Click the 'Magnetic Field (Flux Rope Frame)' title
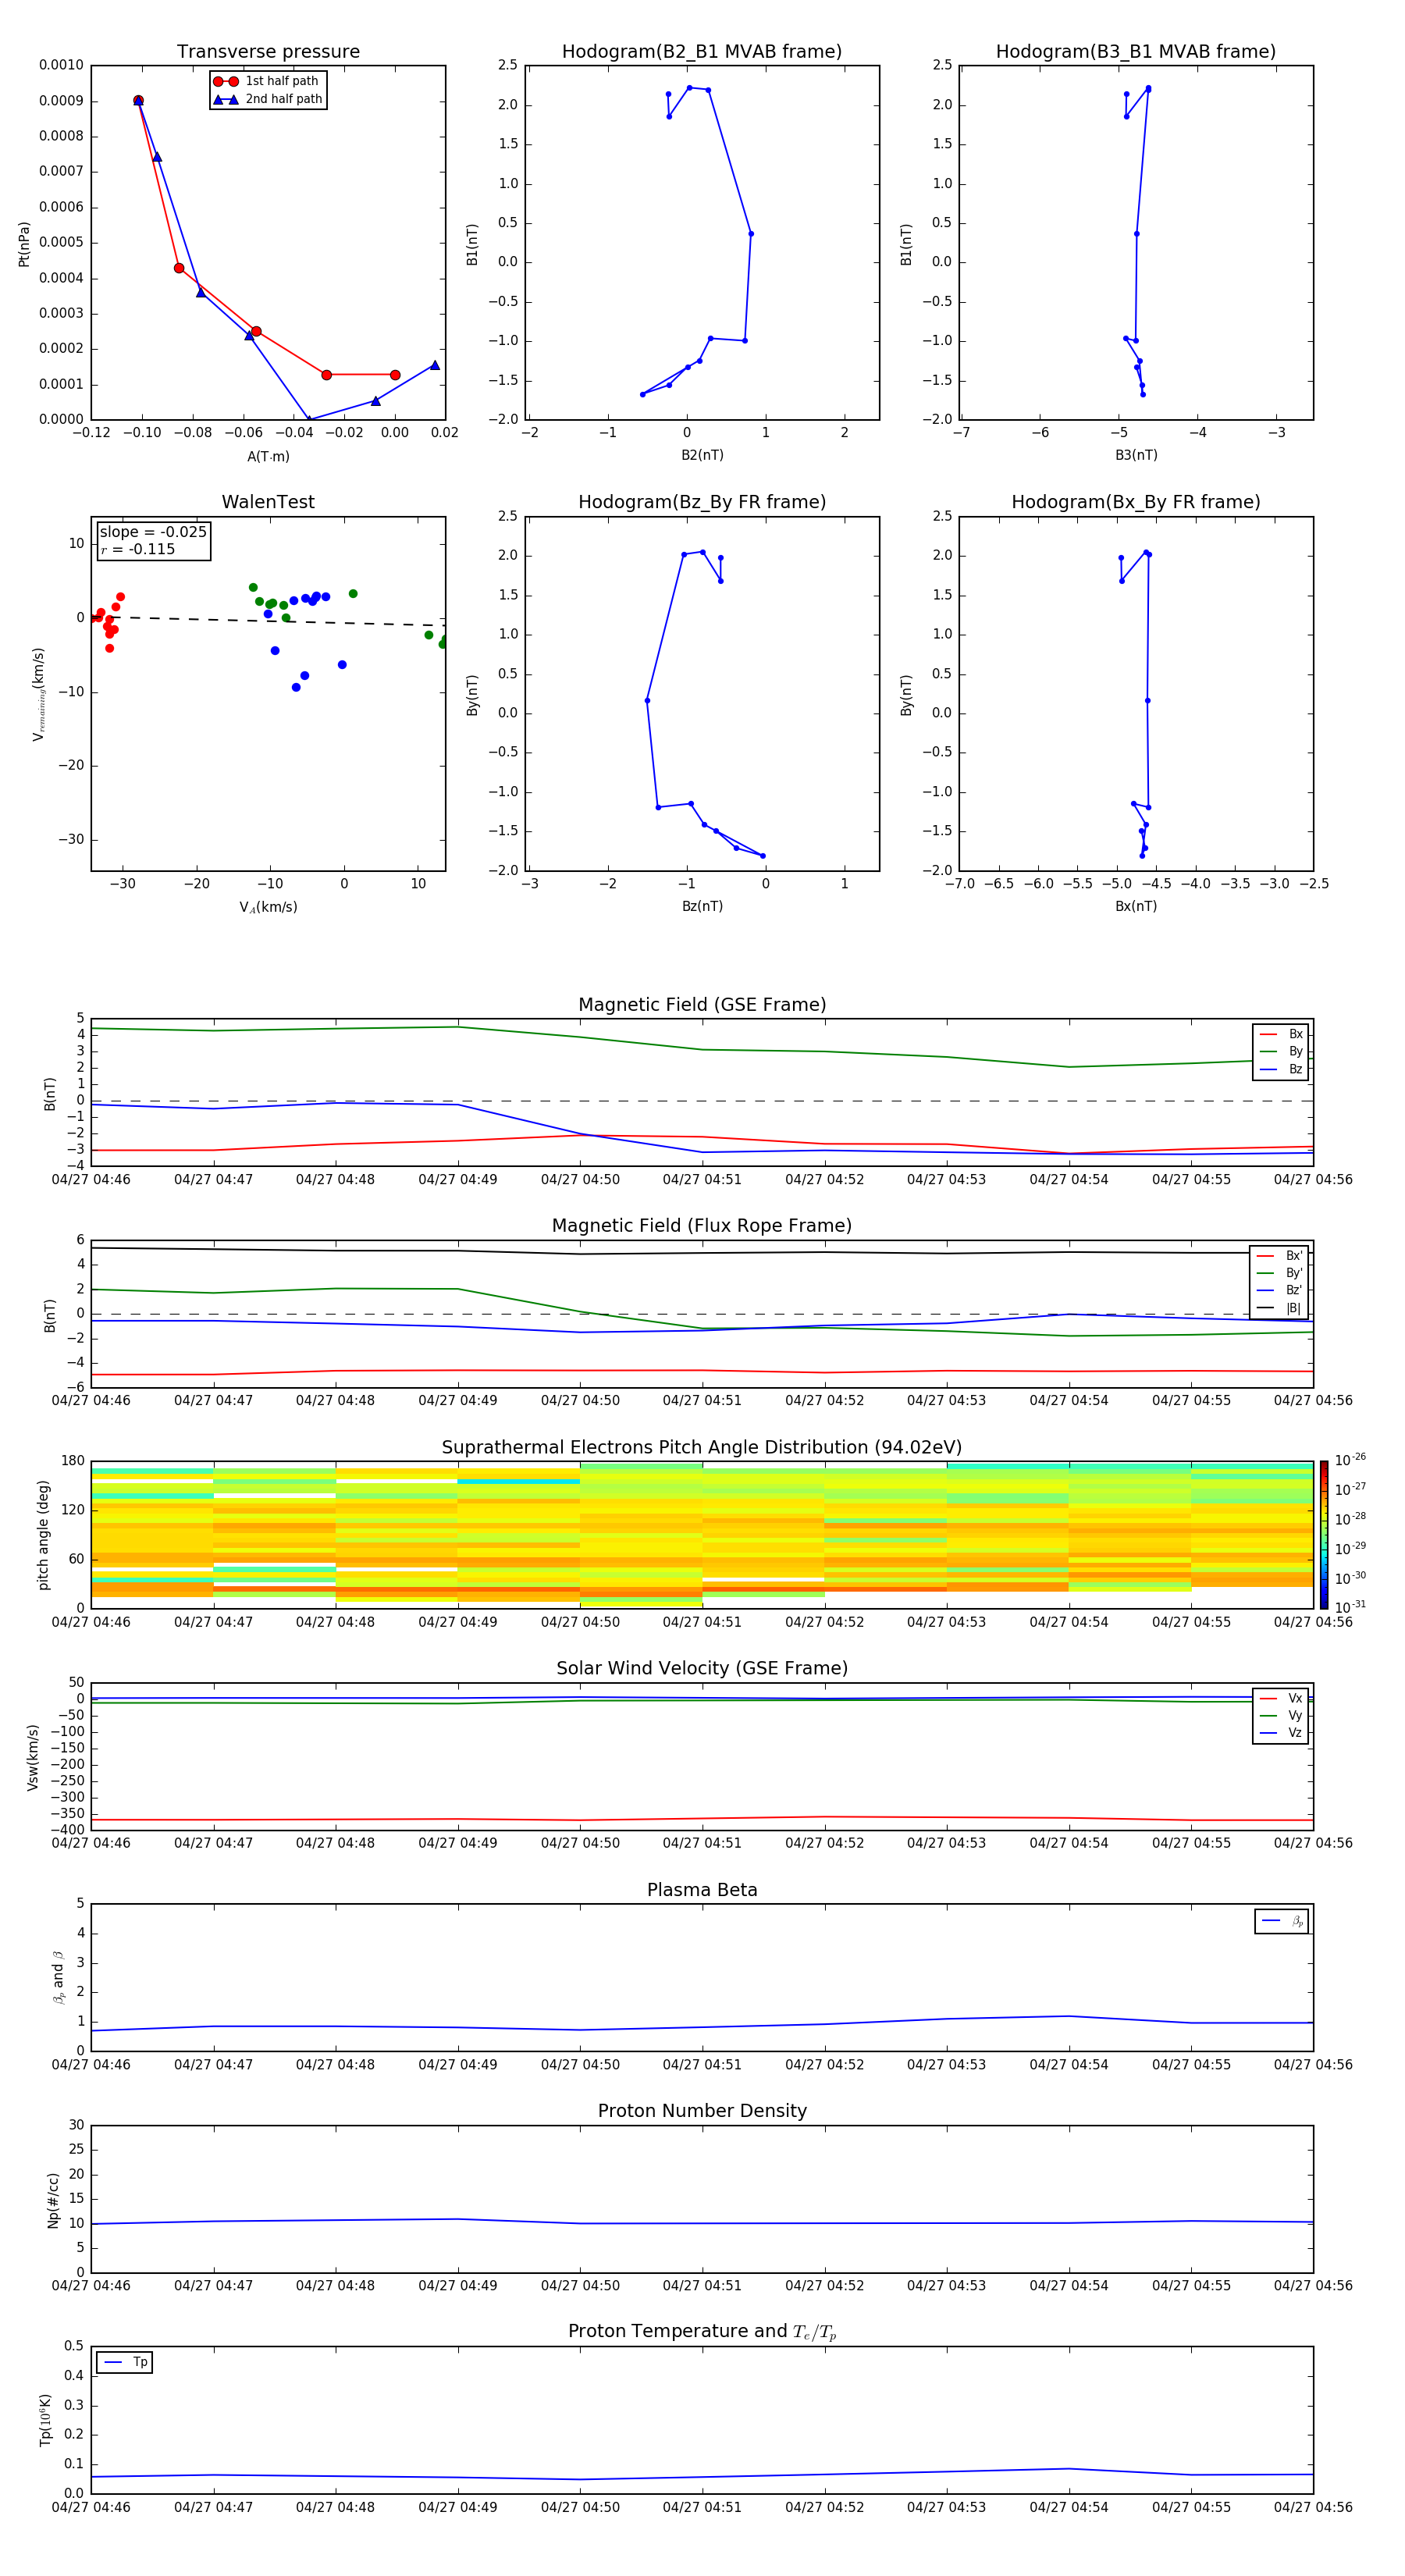 pyautogui.click(x=702, y=1226)
